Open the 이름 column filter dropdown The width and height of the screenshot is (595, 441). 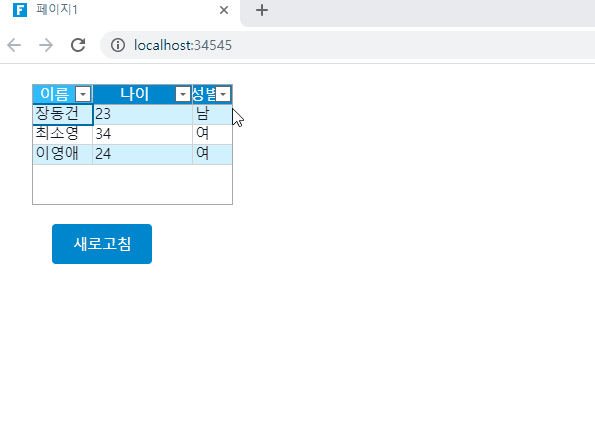[83, 94]
